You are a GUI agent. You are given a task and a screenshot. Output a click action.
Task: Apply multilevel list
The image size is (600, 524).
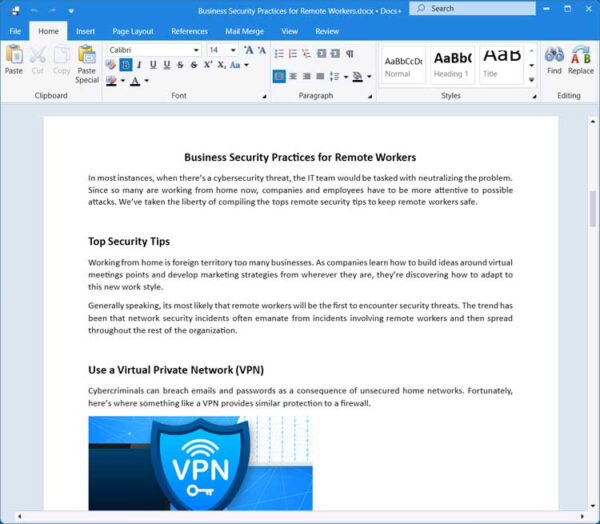coord(307,54)
